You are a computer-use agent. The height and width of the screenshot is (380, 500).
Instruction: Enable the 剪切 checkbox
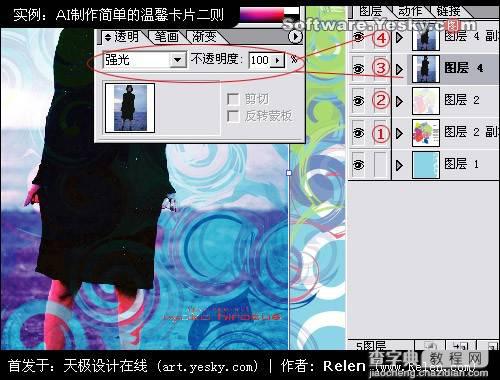click(233, 99)
